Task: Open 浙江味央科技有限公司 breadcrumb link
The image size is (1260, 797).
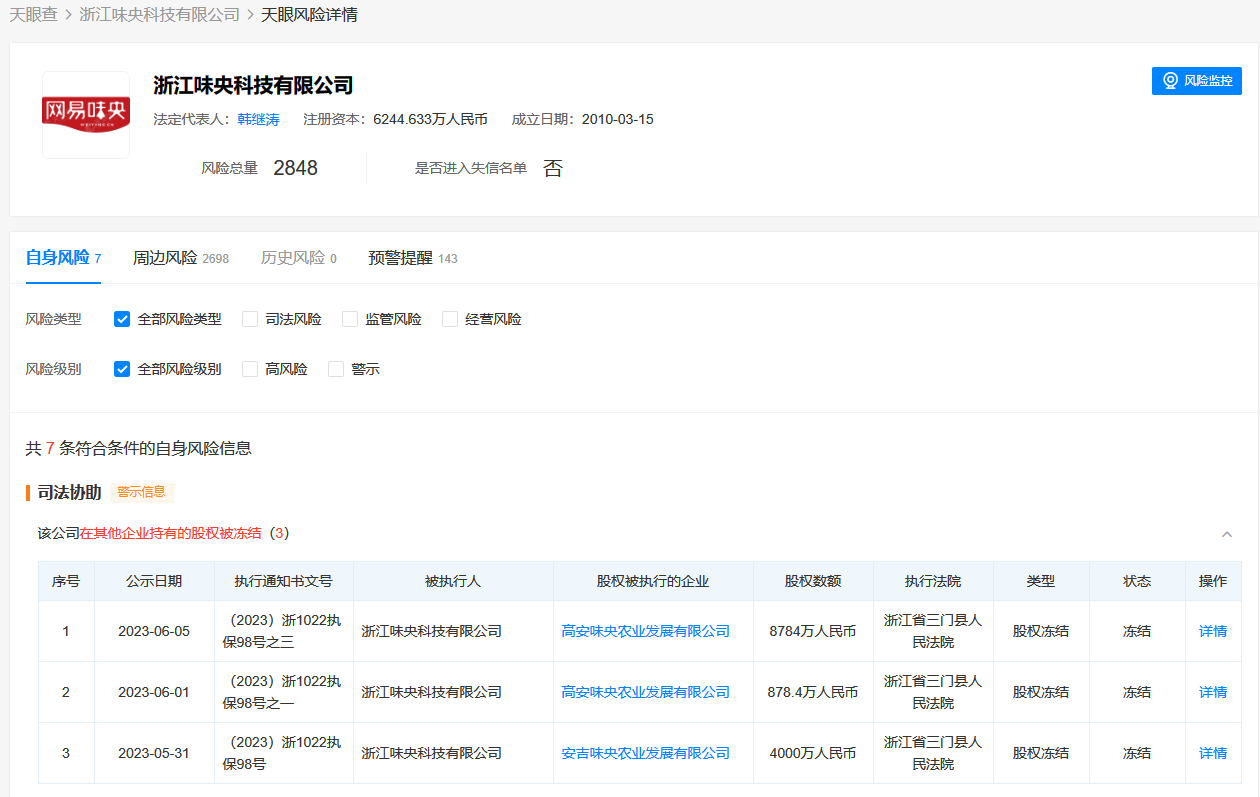Action: click(160, 15)
